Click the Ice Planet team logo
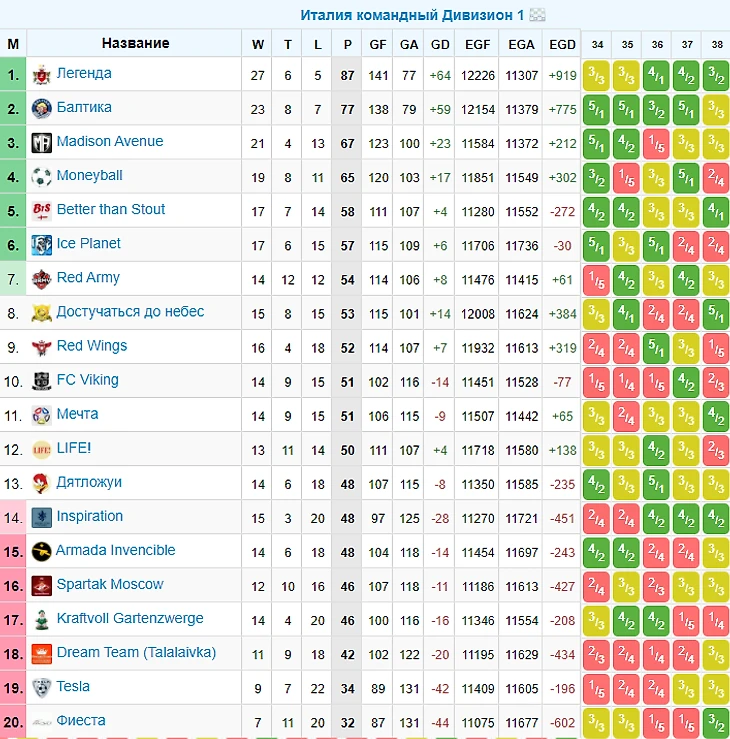The width and height of the screenshot is (730, 739). pyautogui.click(x=41, y=245)
